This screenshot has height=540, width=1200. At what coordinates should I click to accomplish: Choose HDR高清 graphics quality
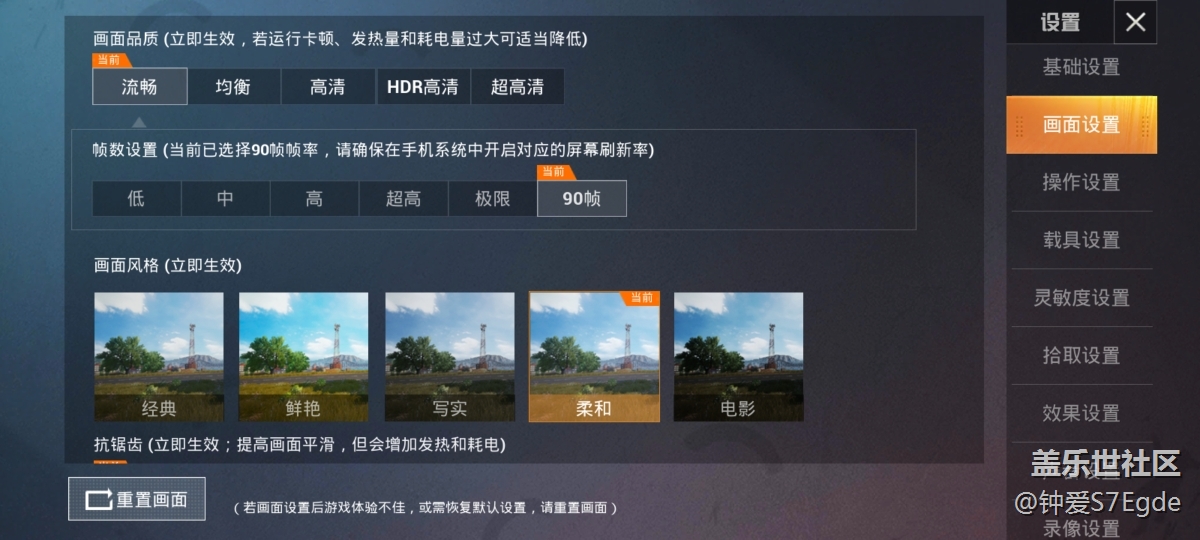click(x=423, y=87)
